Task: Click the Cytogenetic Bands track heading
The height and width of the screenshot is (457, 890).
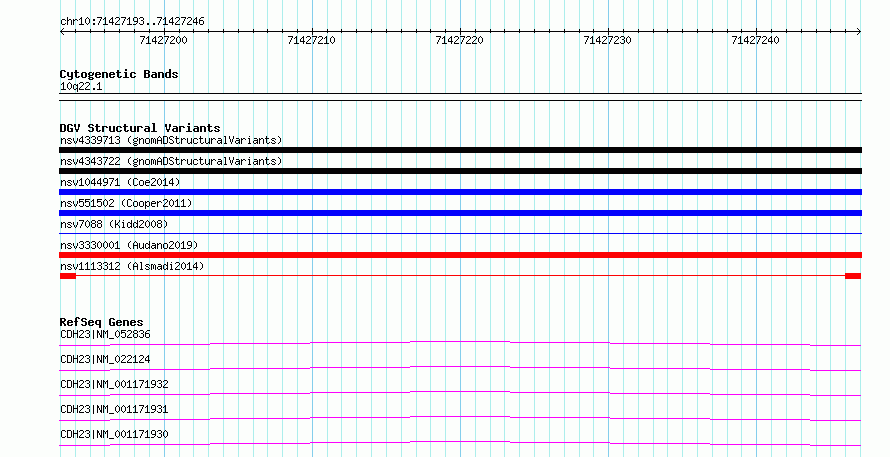Action: coord(119,74)
